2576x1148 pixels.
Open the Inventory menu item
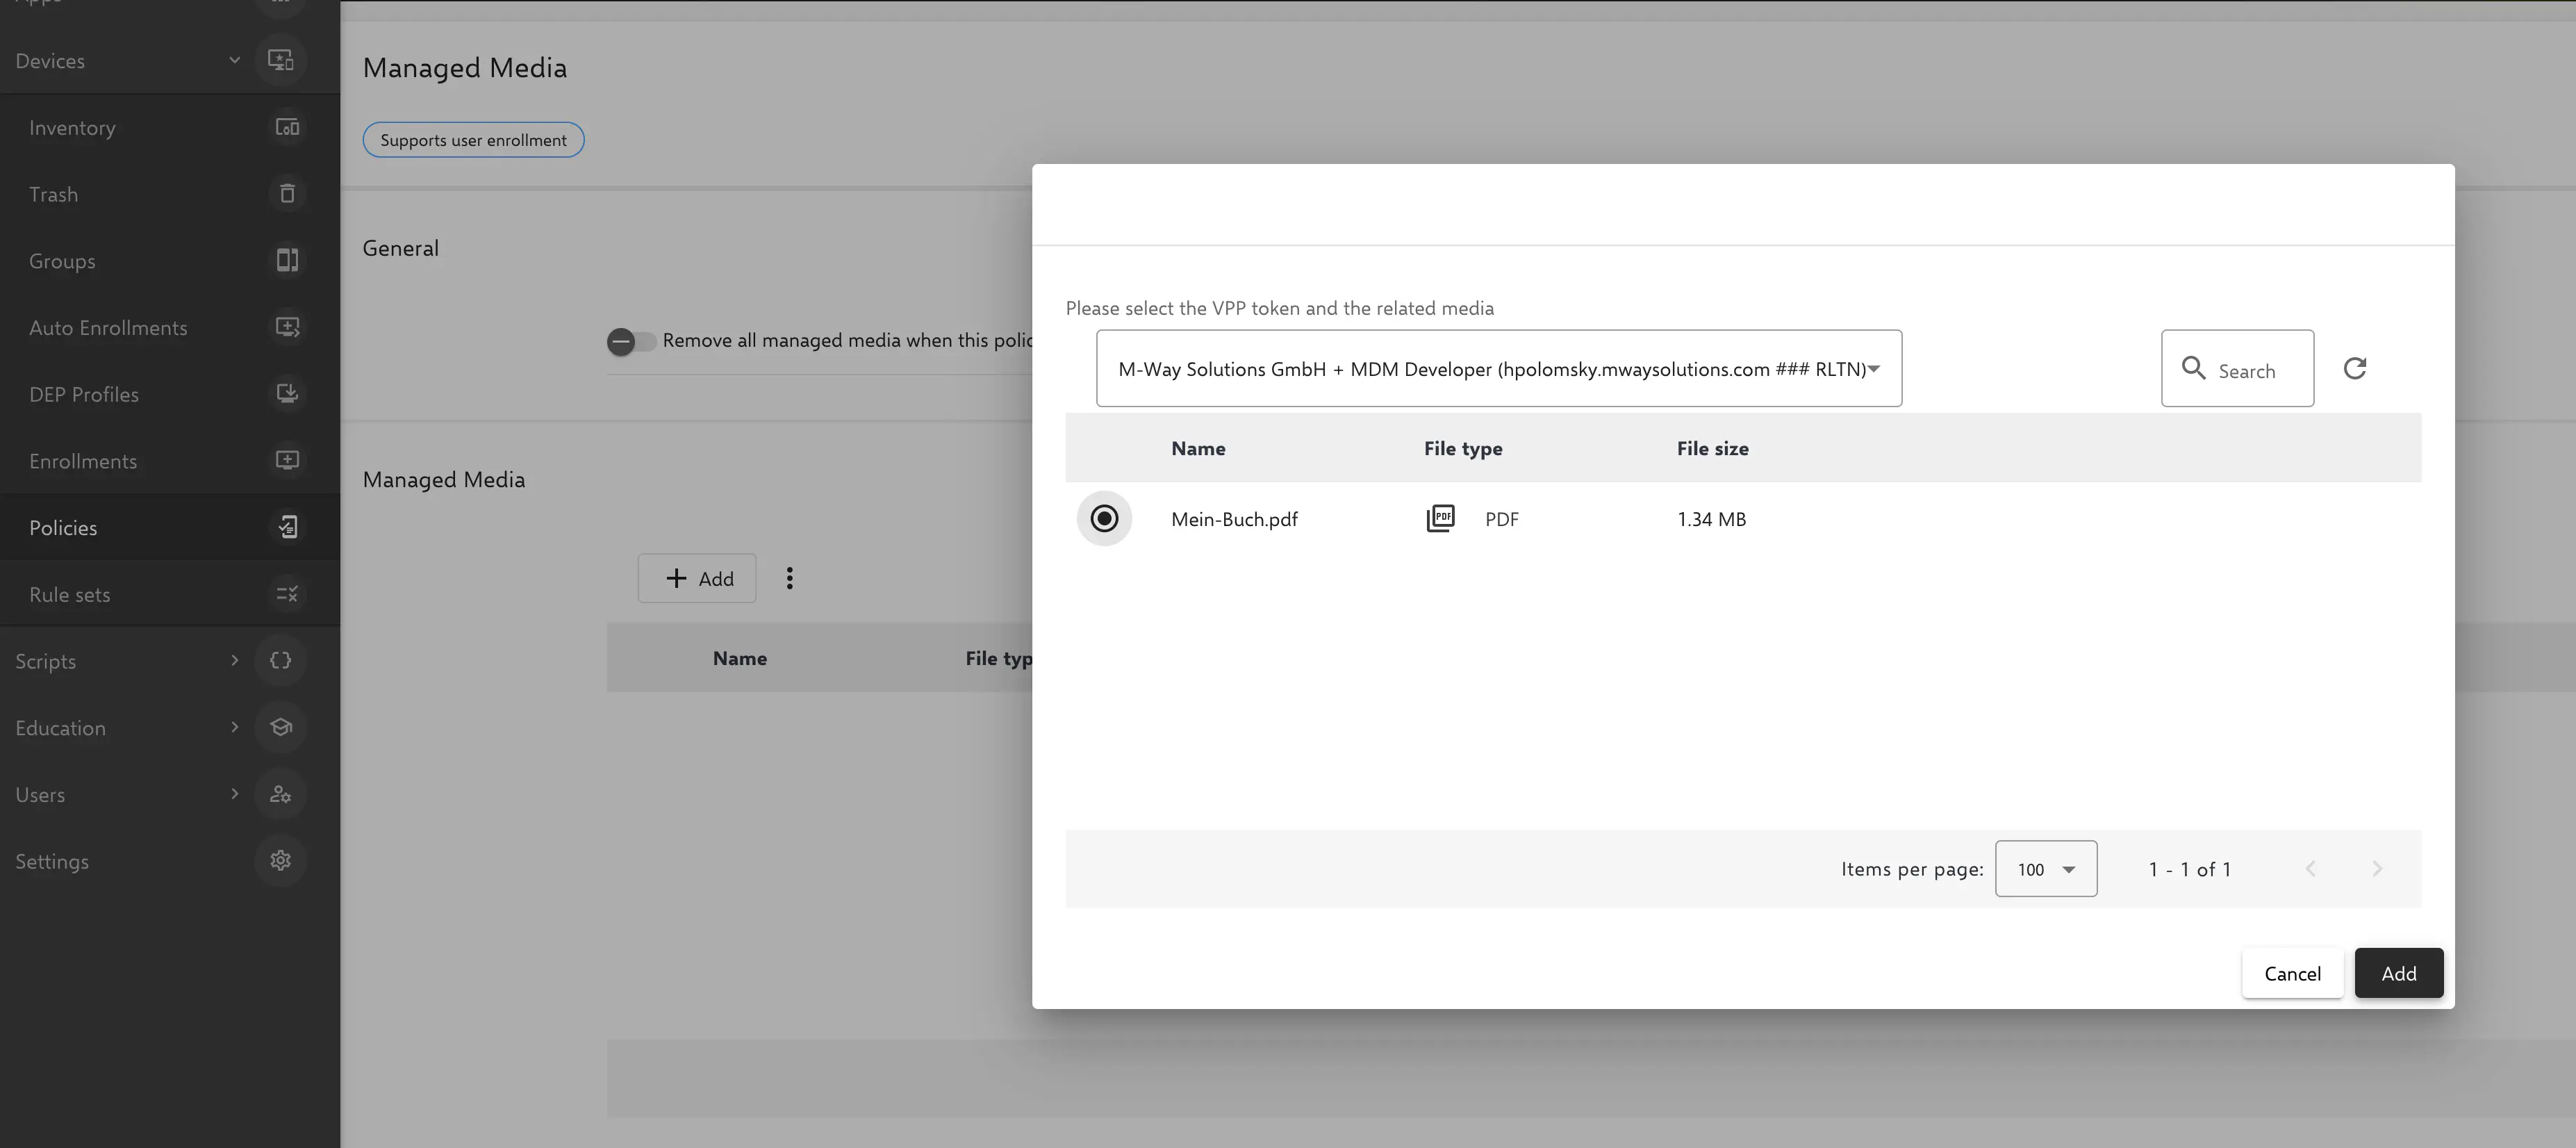coord(72,128)
